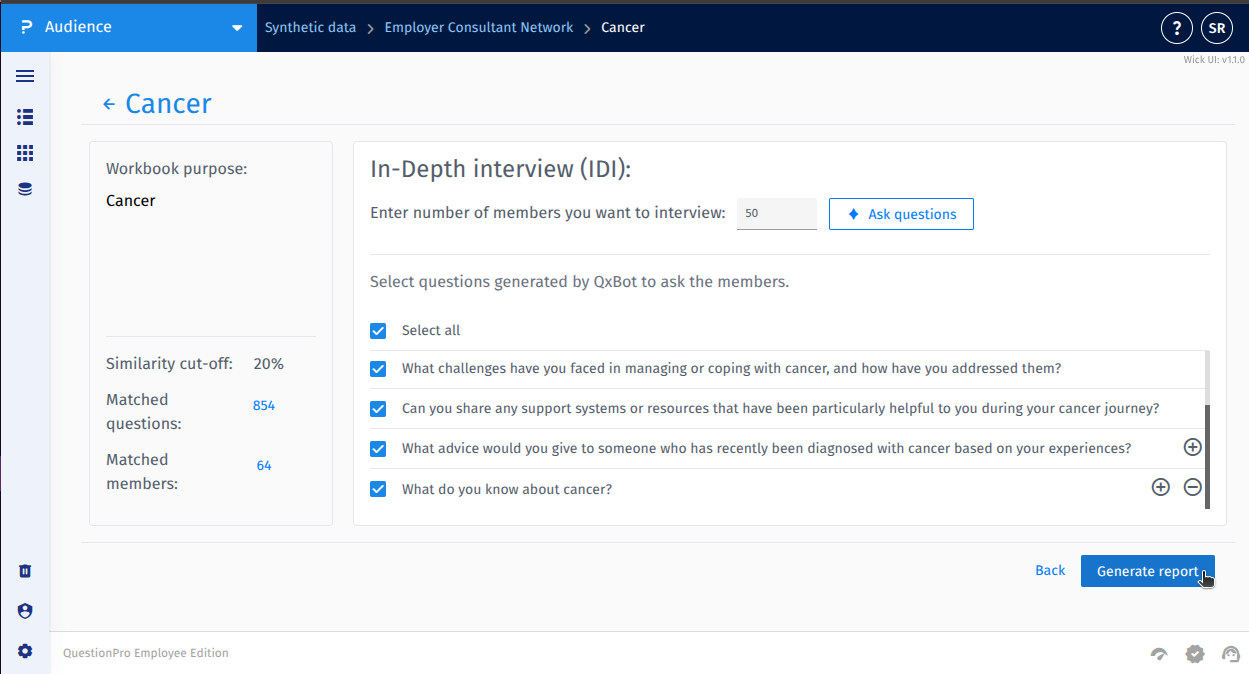
Task: Uncheck the support systems or resources question
Action: point(378,409)
